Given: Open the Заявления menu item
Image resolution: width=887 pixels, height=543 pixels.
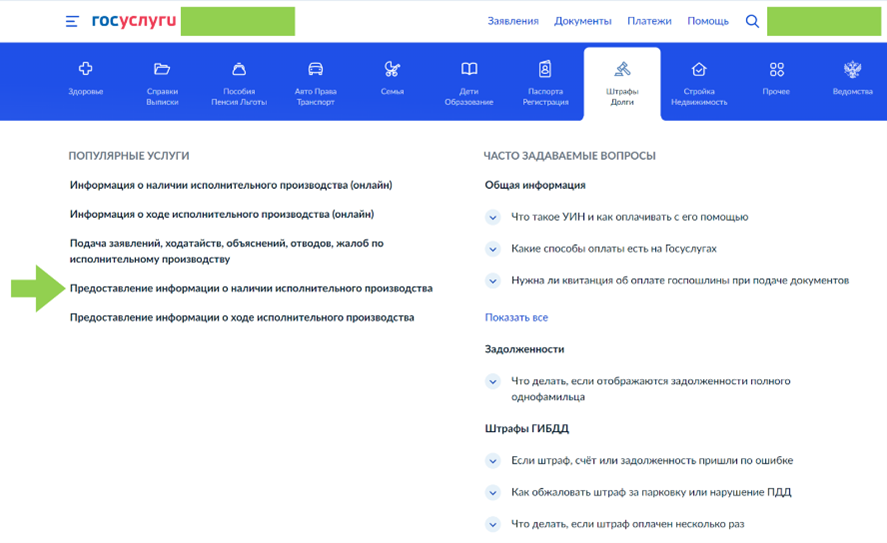Looking at the screenshot, I should coord(513,21).
